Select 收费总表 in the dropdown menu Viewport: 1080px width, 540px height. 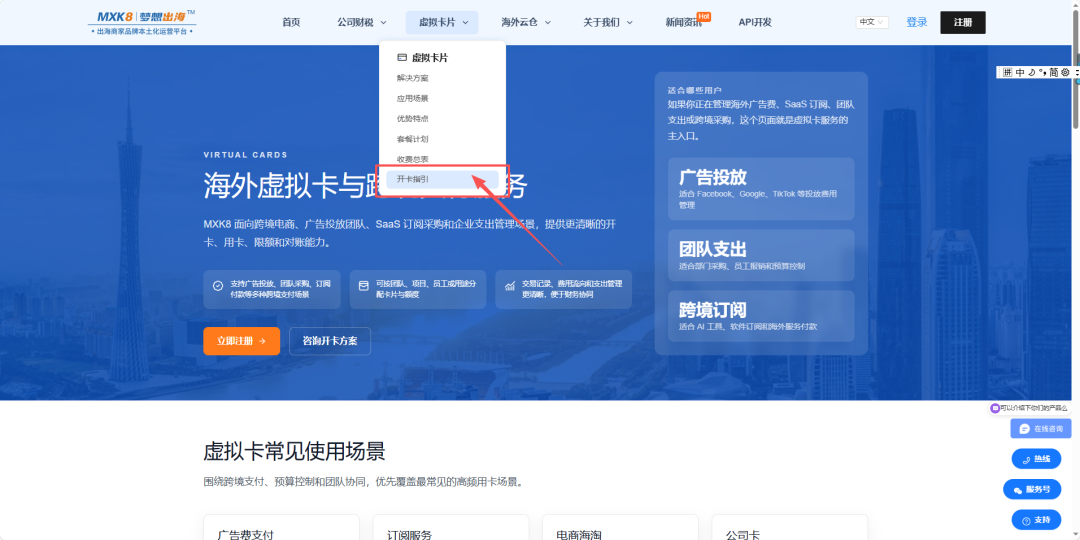413,159
